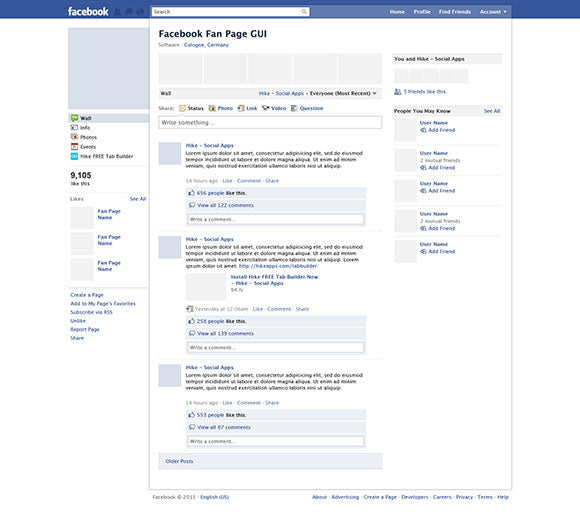Screen dimensions: 580x521
Task: Click the Wall icon in left sidebar
Action: click(x=74, y=118)
